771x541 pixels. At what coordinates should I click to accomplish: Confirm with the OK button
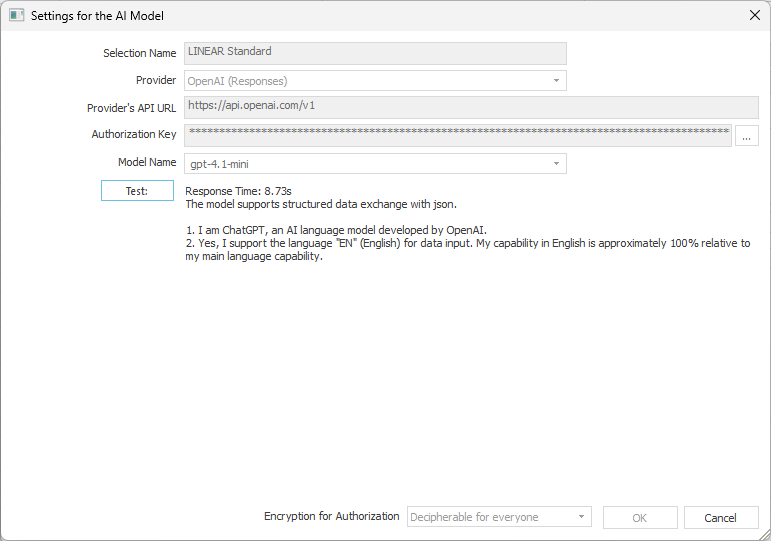coord(640,517)
